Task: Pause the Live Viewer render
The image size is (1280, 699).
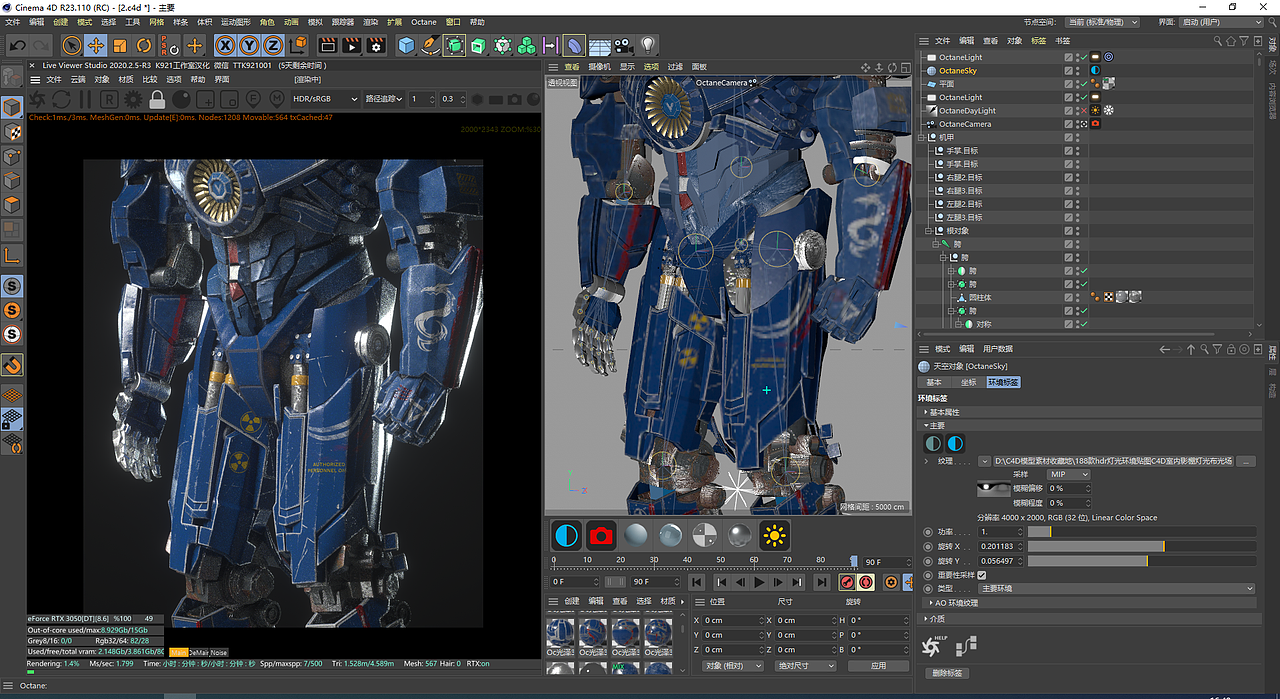Action: (85, 99)
